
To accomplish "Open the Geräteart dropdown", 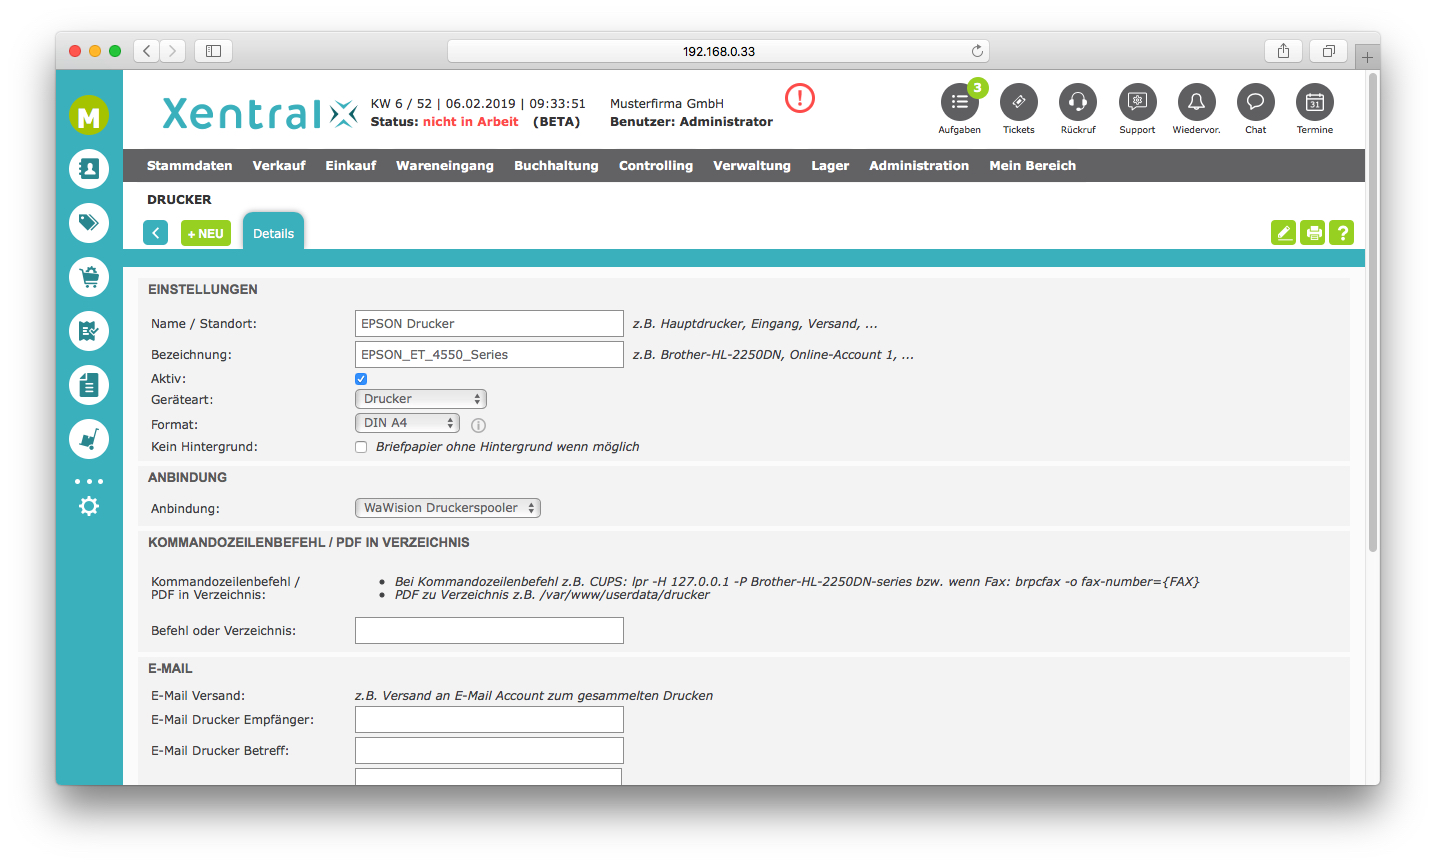I will pyautogui.click(x=421, y=399).
